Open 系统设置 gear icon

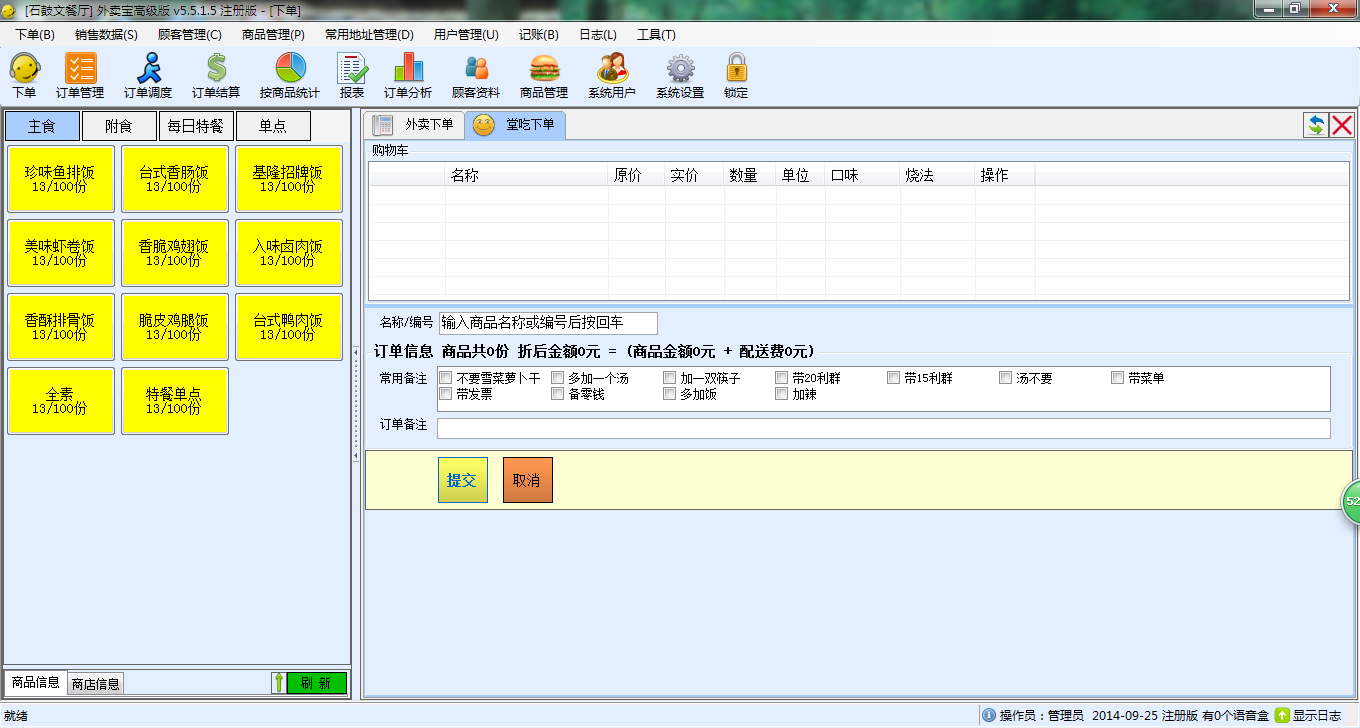tap(680, 70)
